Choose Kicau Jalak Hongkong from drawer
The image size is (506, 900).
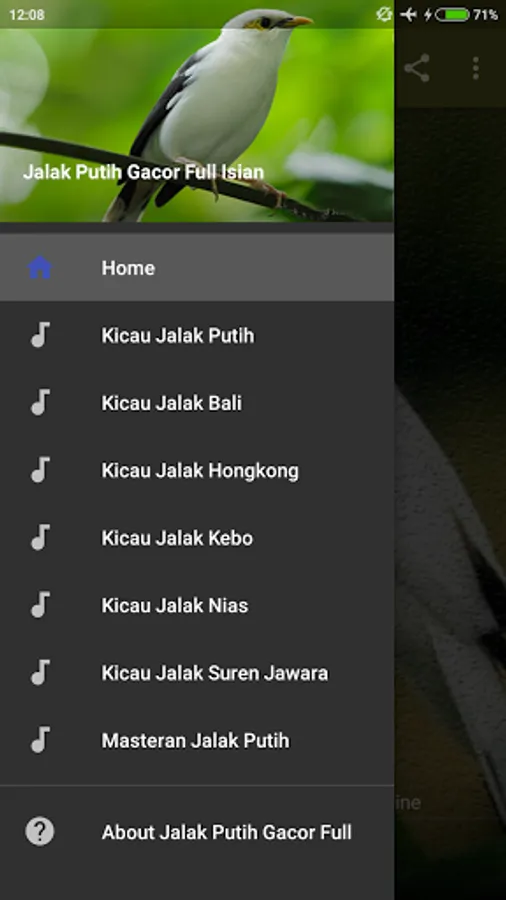pyautogui.click(x=197, y=471)
